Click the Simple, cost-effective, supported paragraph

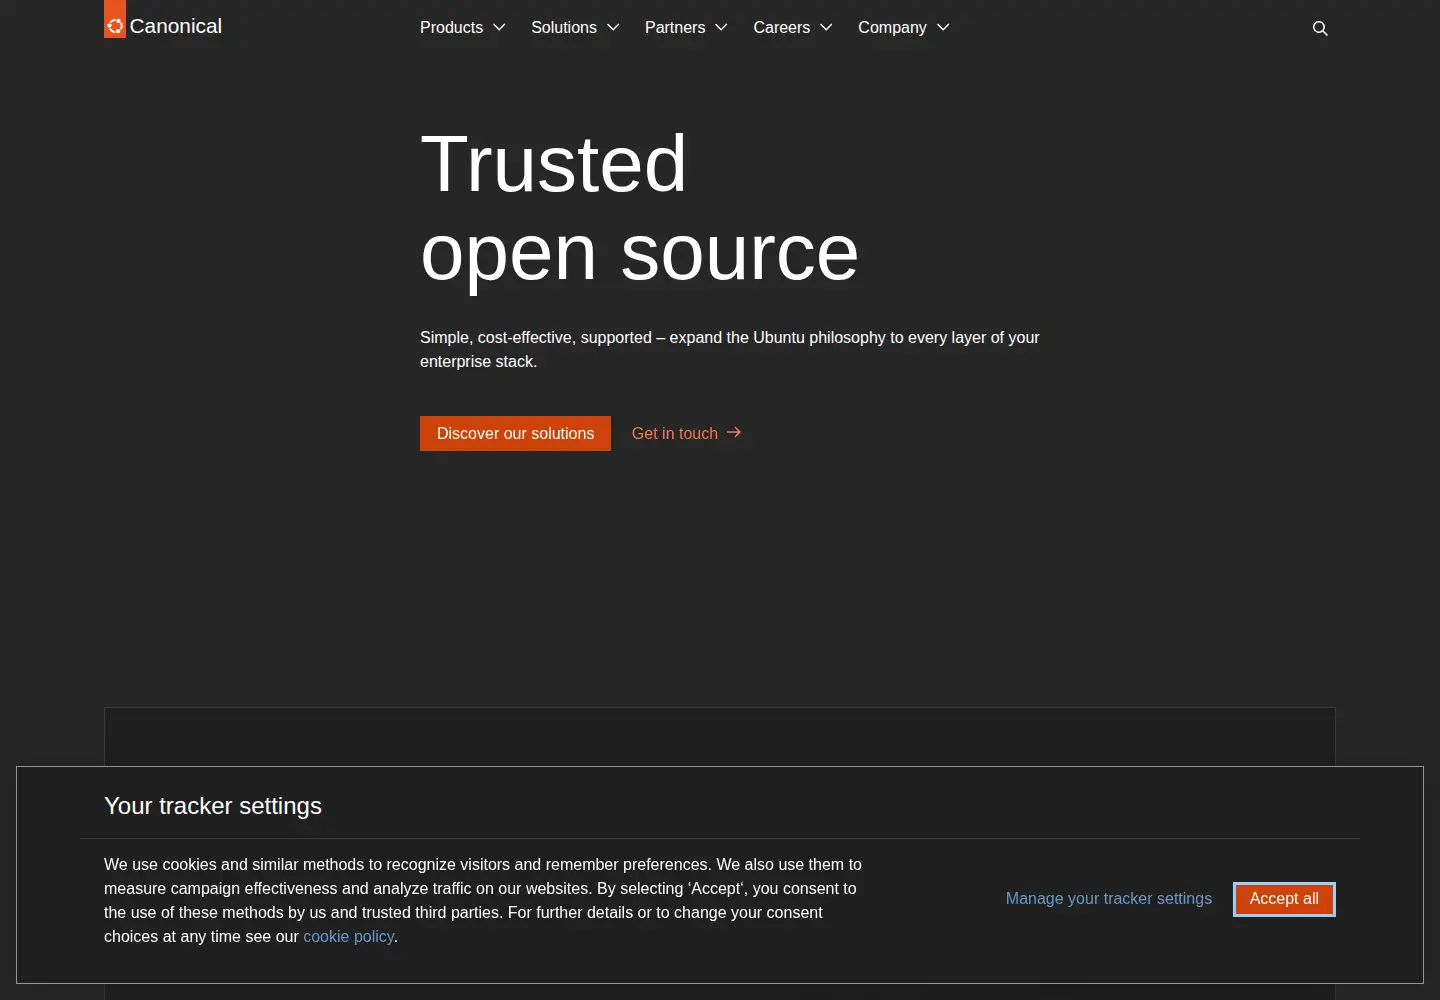click(730, 349)
